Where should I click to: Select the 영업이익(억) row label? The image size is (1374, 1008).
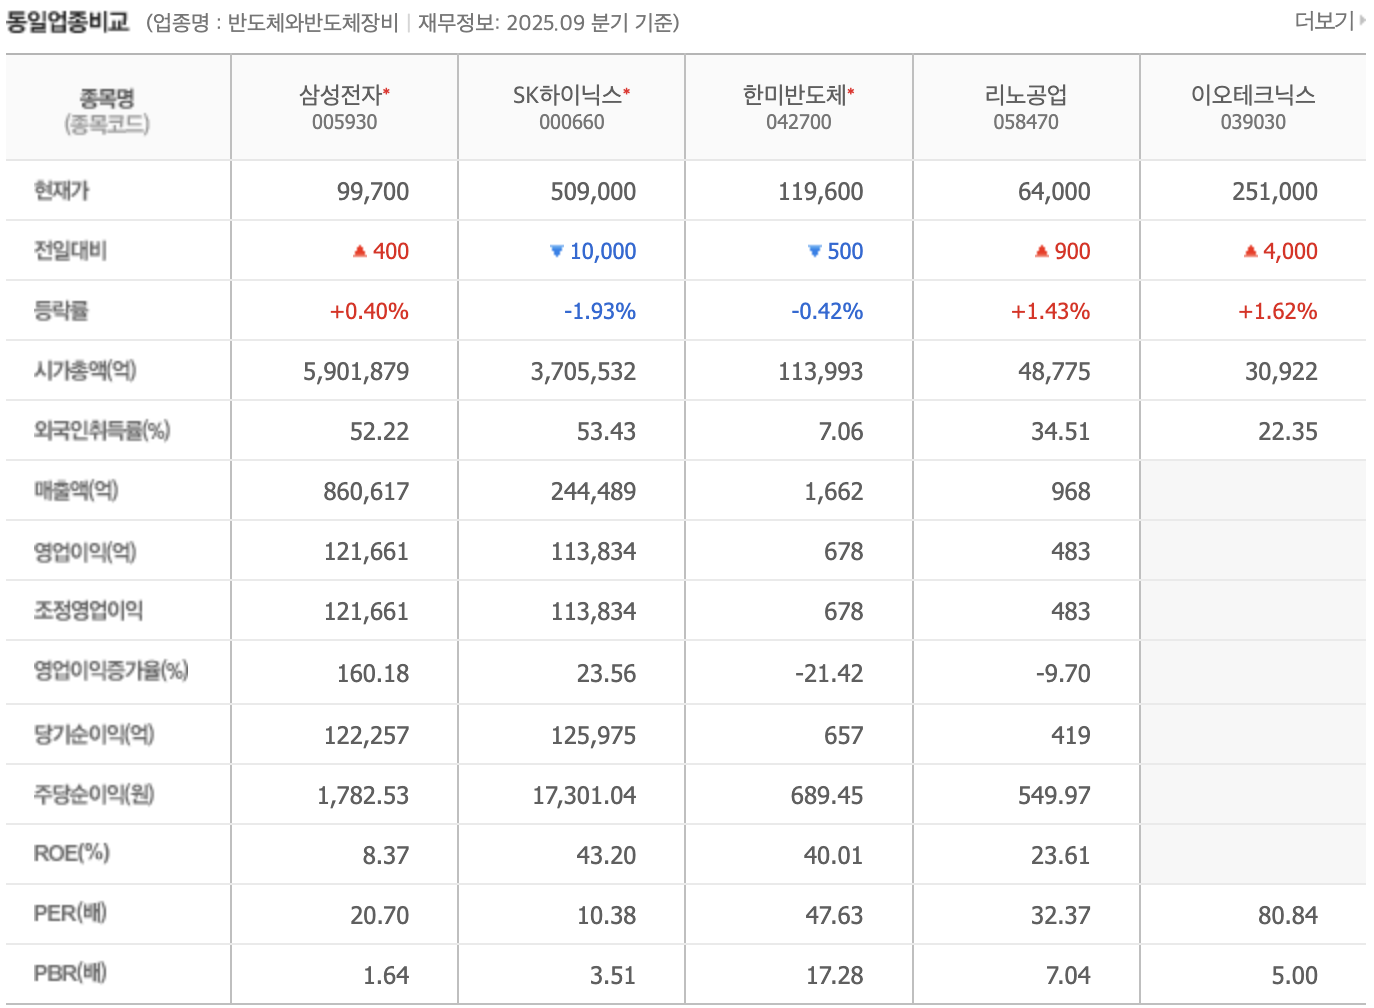[85, 551]
